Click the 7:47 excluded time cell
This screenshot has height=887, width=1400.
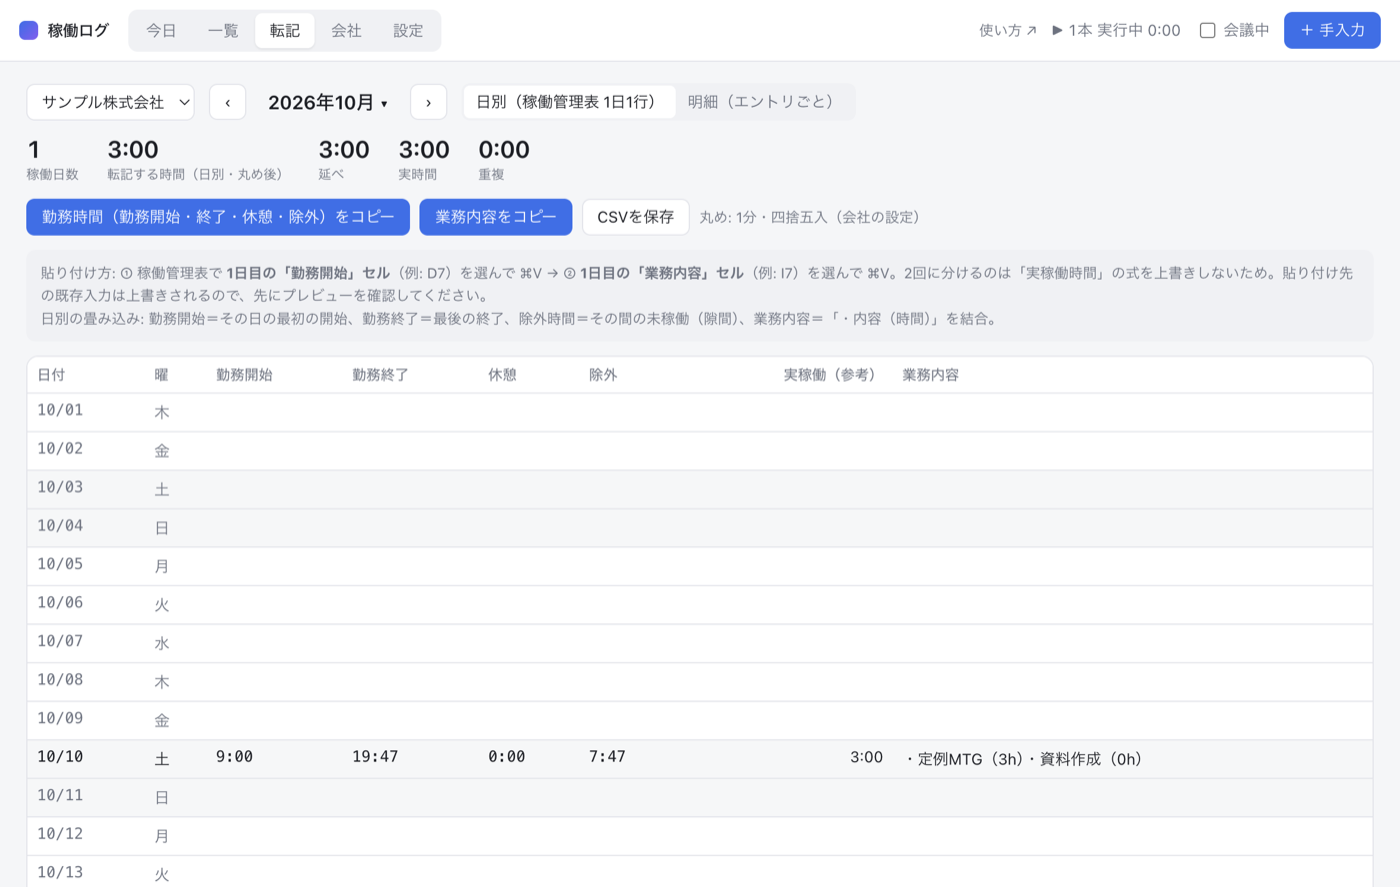click(x=607, y=757)
